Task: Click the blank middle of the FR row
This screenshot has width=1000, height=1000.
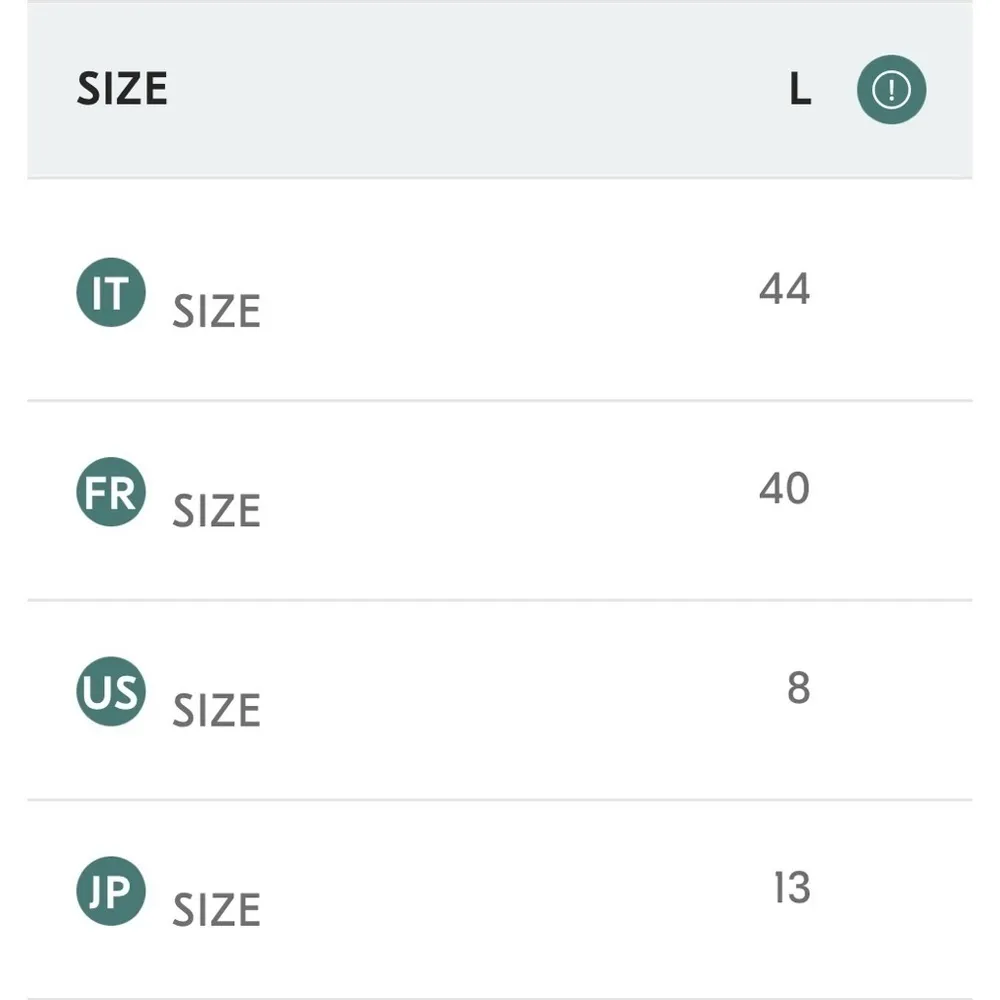Action: pos(500,500)
